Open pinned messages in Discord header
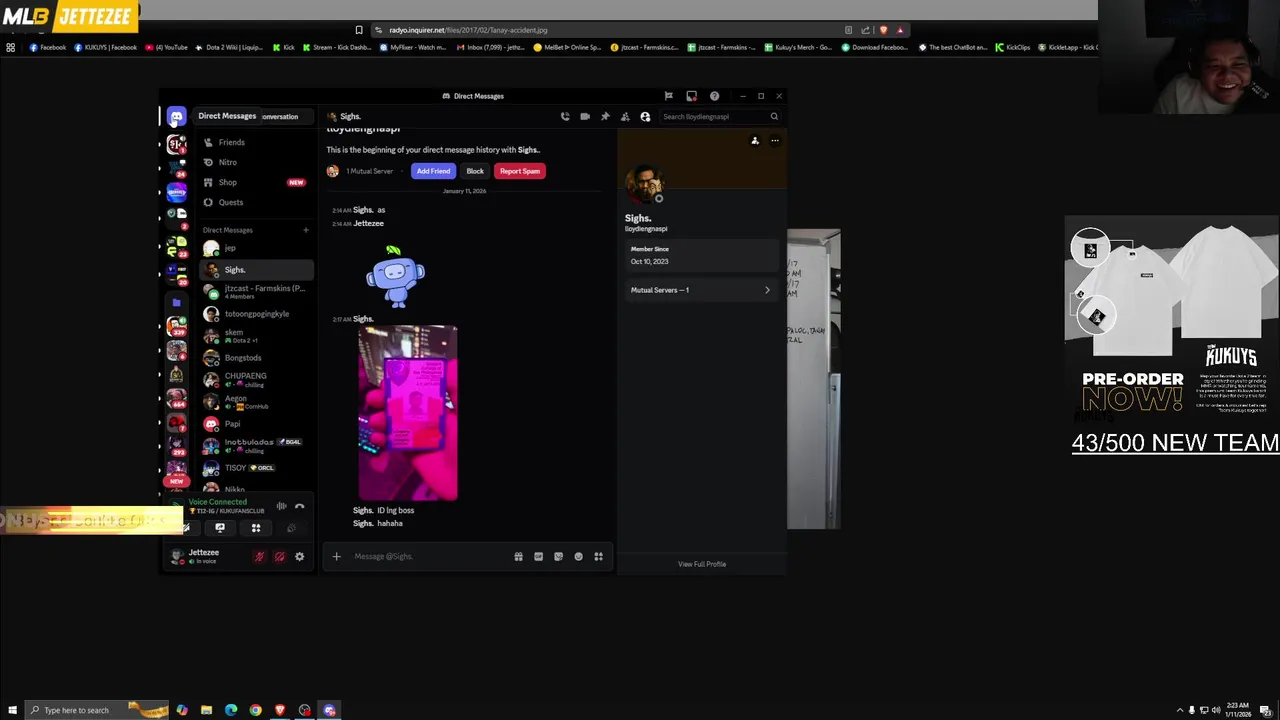This screenshot has height=720, width=1280. (x=605, y=117)
